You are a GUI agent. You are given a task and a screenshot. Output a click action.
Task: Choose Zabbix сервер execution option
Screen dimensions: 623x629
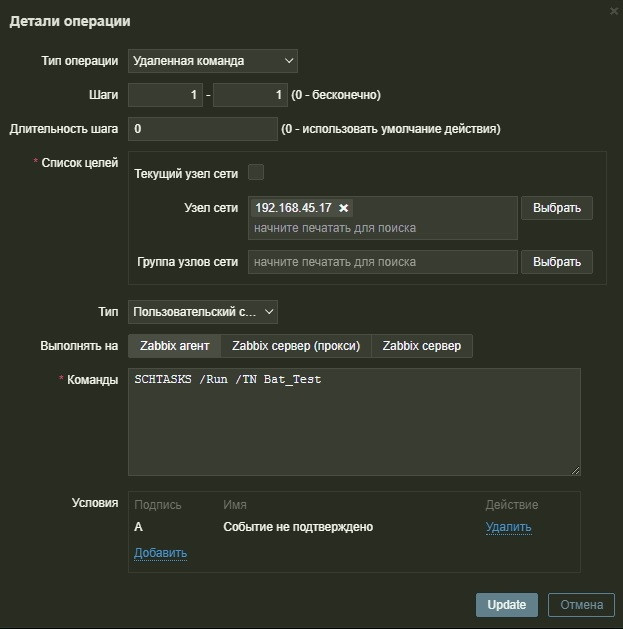422,346
